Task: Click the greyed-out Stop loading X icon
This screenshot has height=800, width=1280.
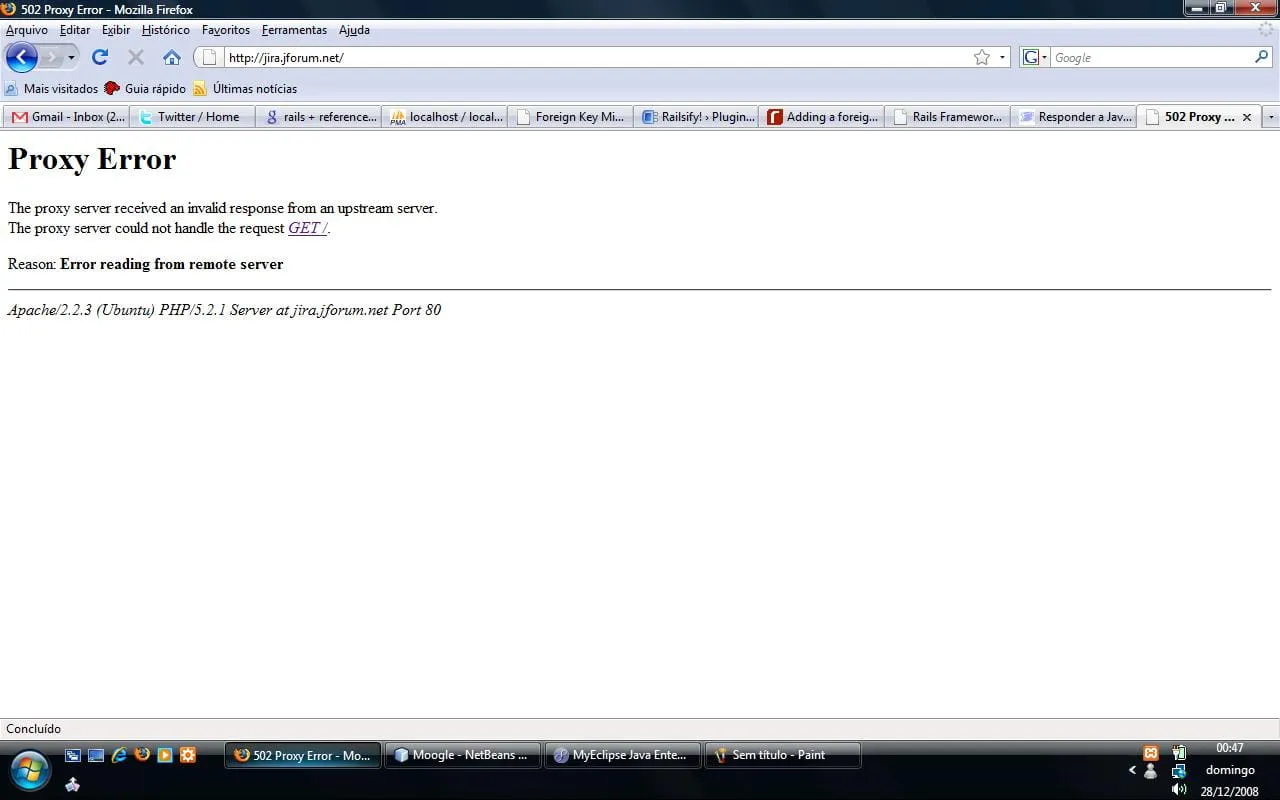Action: tap(136, 57)
